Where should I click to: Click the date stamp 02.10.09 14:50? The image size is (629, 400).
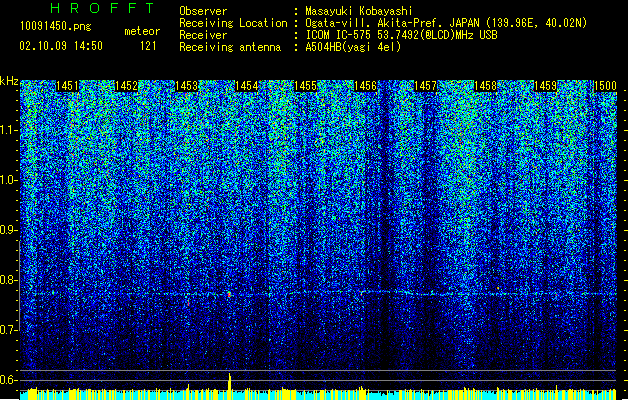click(x=61, y=46)
